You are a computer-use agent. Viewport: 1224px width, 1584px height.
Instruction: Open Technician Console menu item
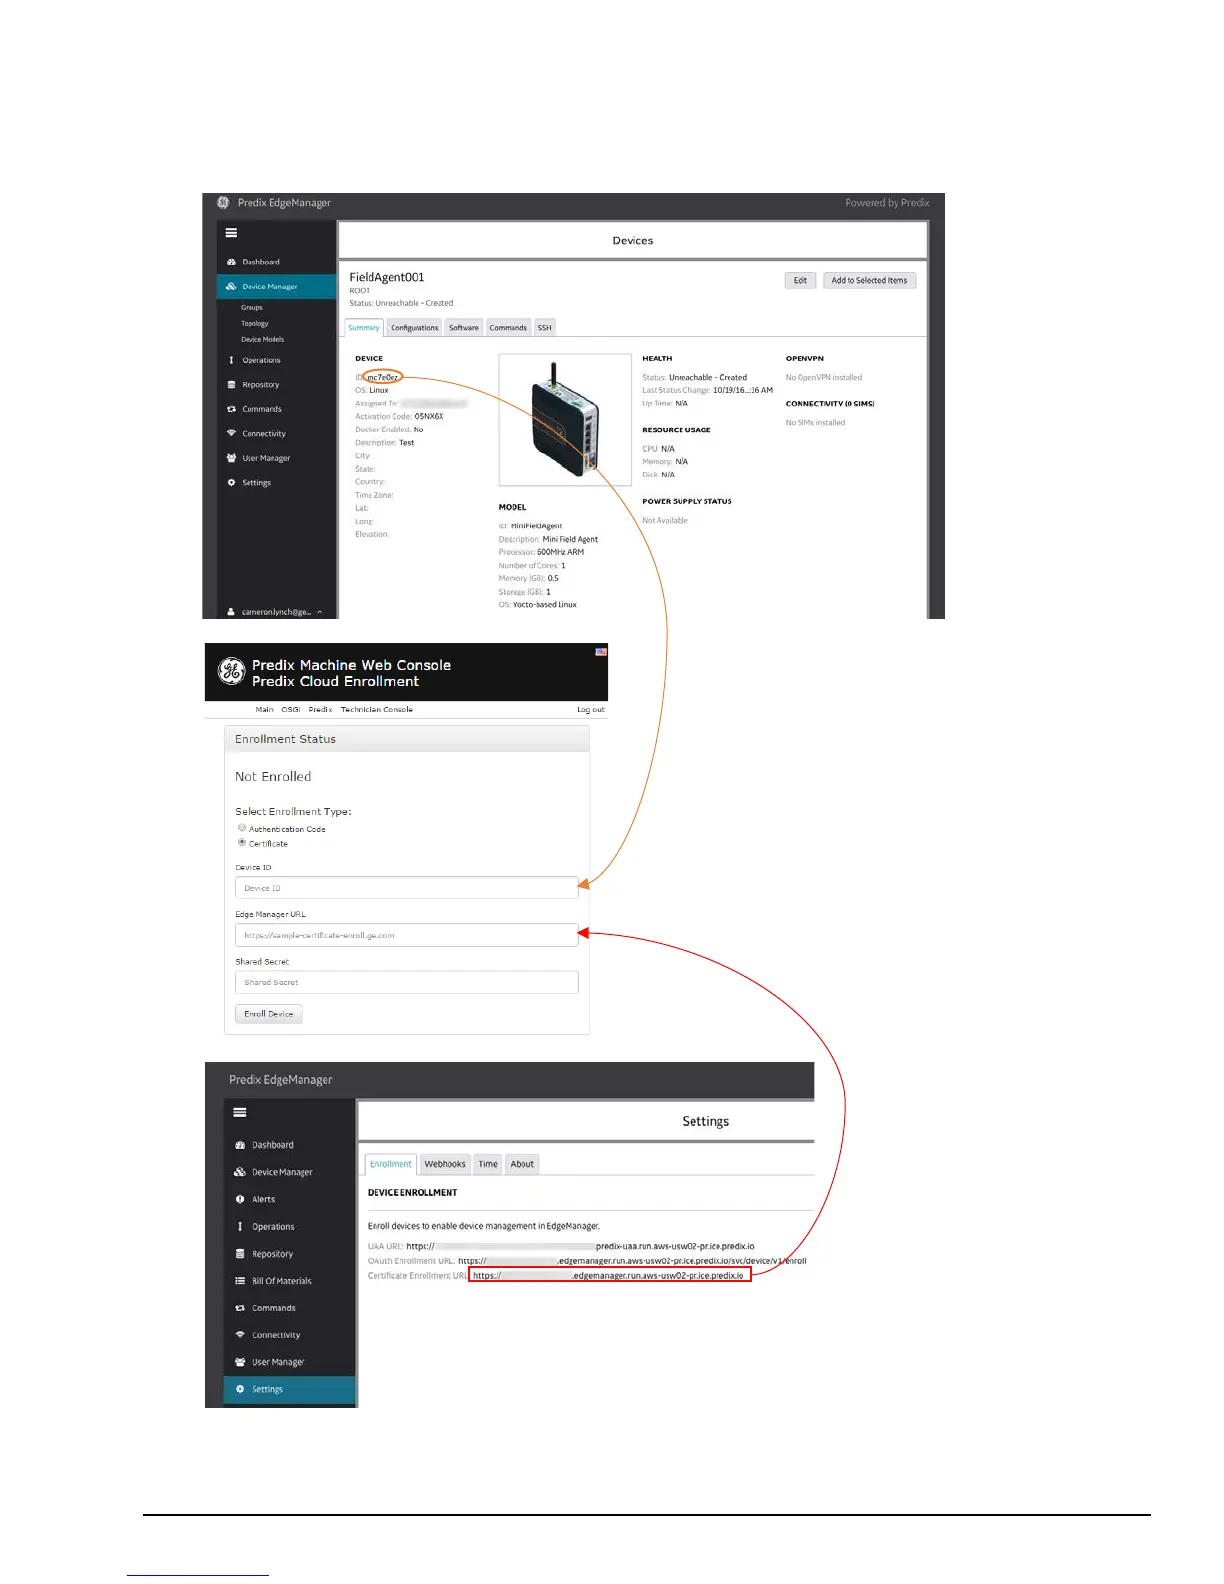(376, 709)
